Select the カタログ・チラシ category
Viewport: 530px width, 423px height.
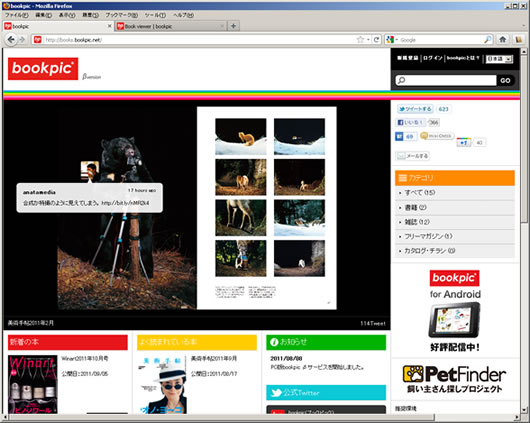(x=455, y=251)
